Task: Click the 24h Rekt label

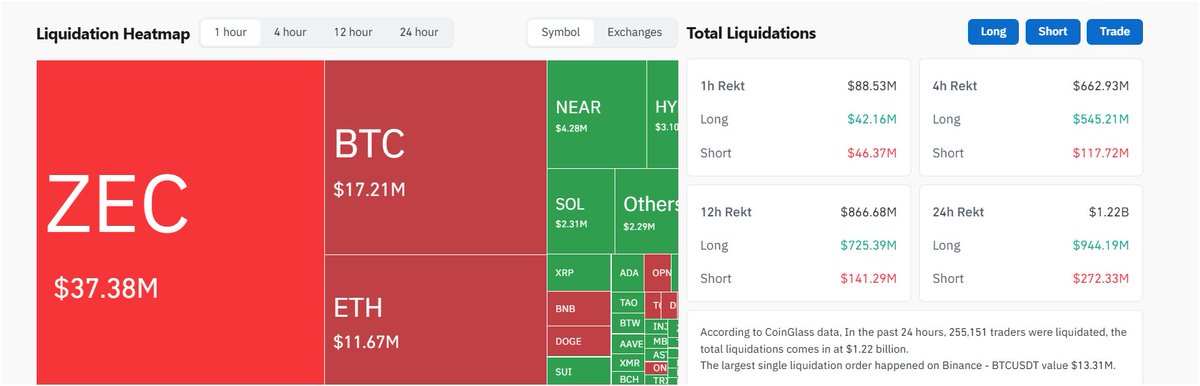Action: point(958,212)
